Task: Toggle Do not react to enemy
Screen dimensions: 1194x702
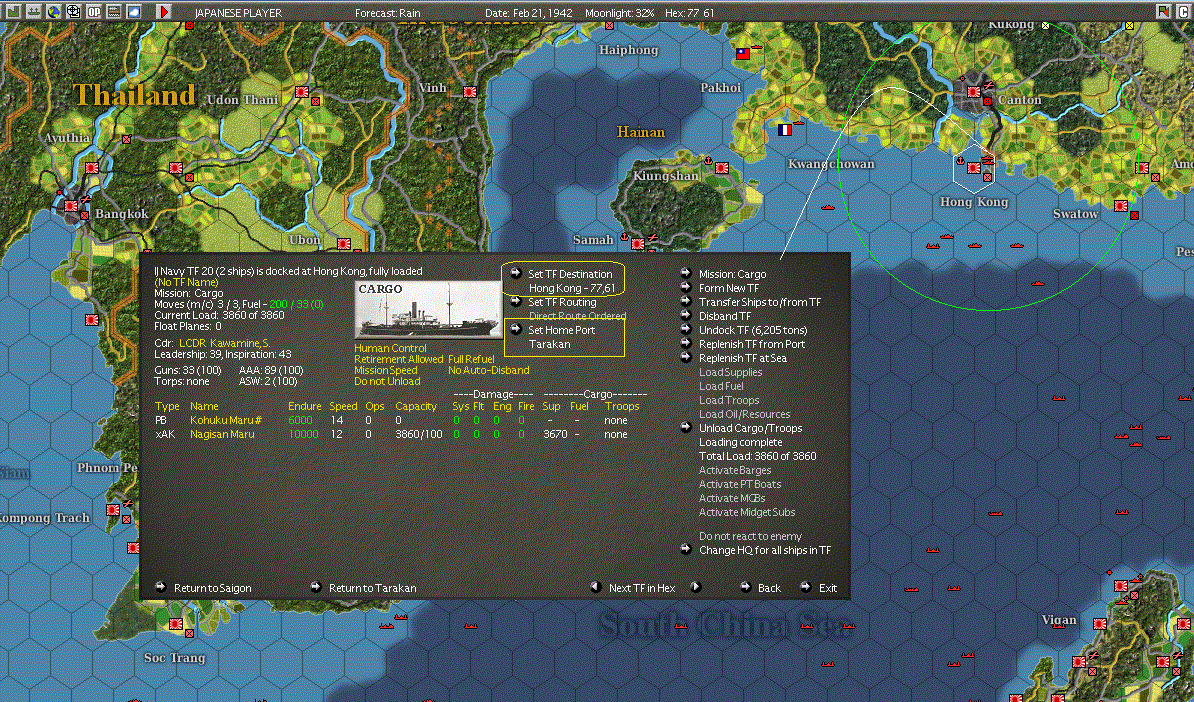Action: tap(750, 536)
